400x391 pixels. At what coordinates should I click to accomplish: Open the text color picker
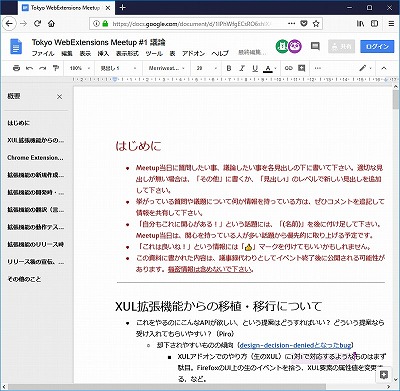(x=270, y=68)
